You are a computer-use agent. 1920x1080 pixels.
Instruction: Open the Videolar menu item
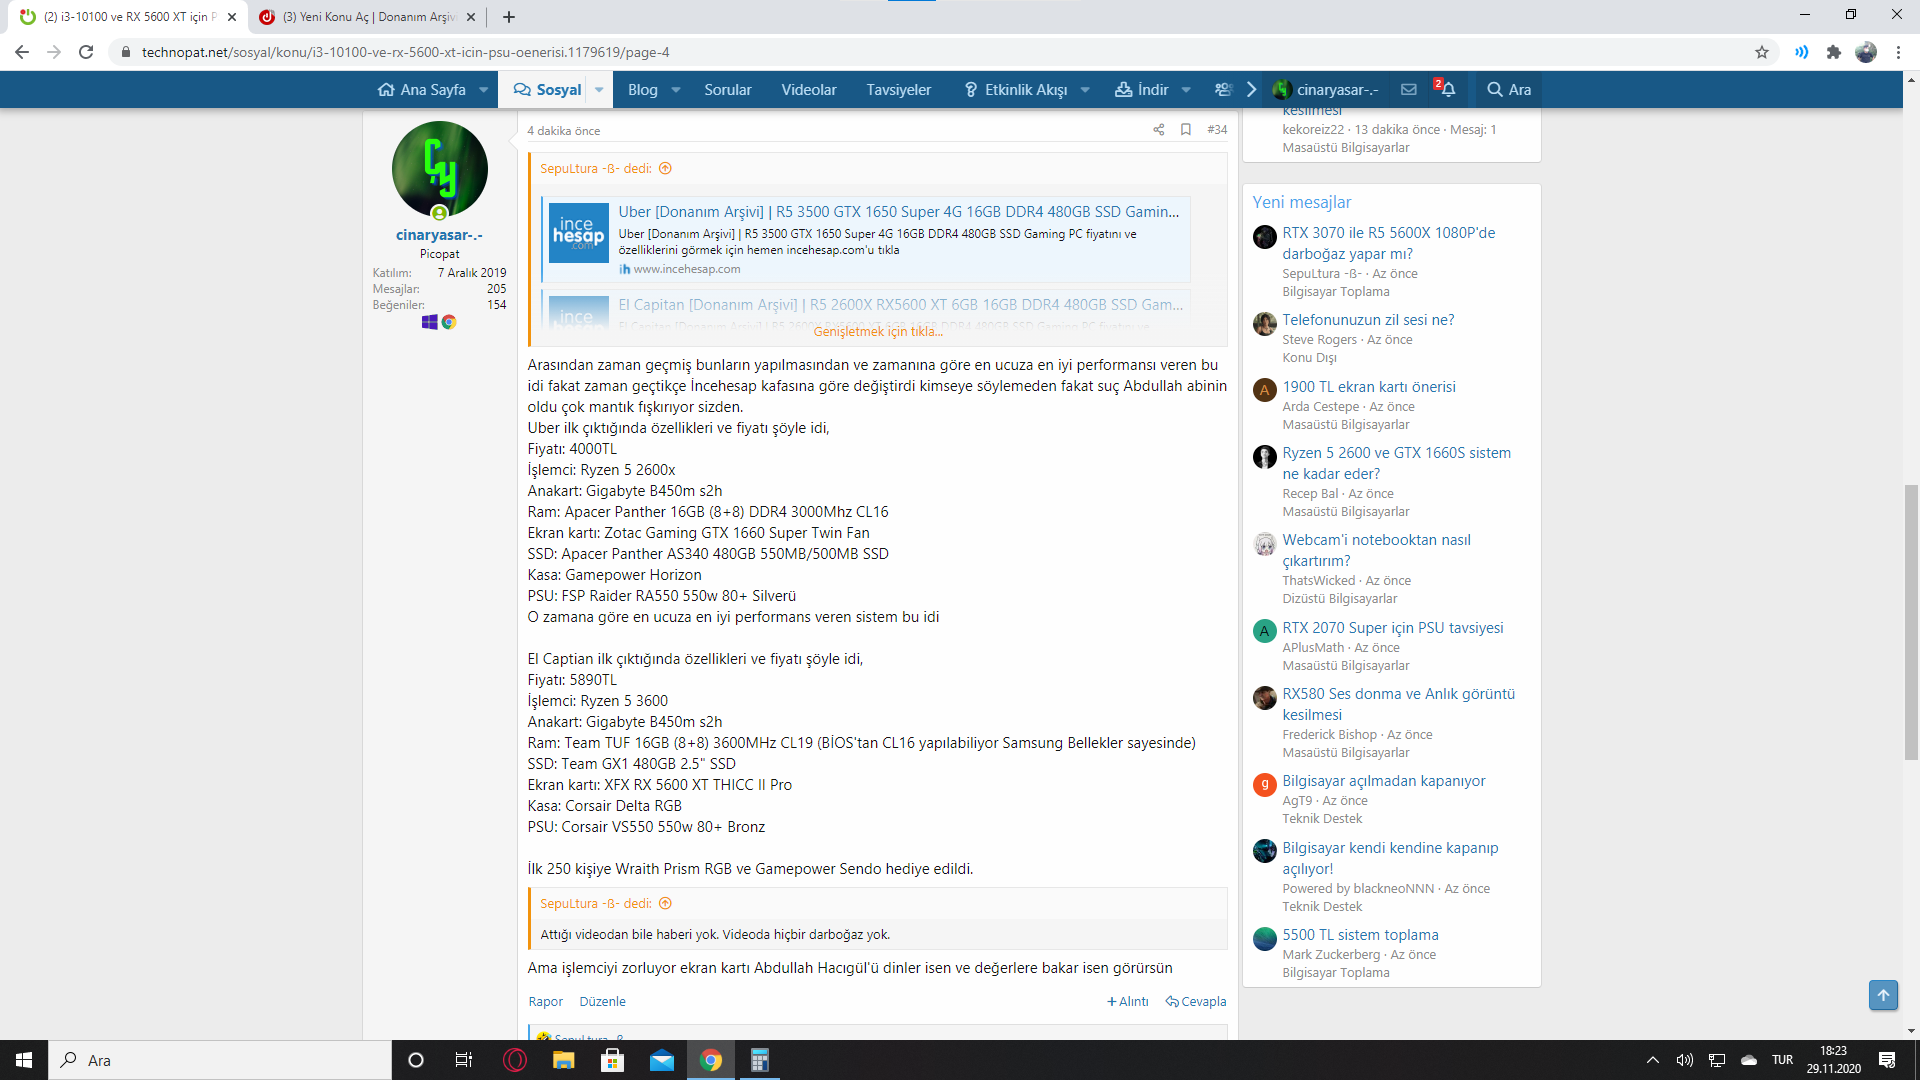(808, 90)
